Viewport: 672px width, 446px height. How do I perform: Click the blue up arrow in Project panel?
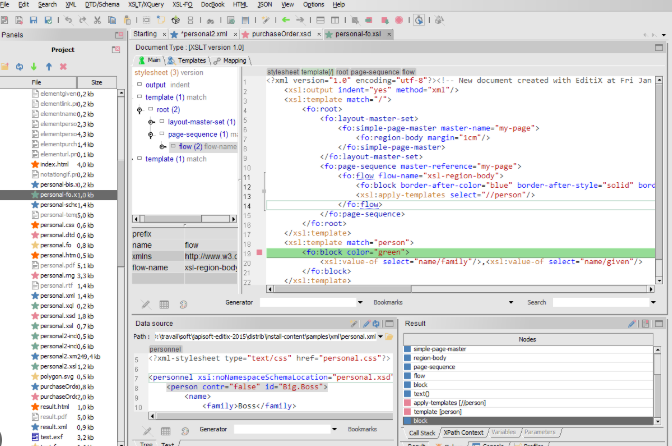pos(49,66)
